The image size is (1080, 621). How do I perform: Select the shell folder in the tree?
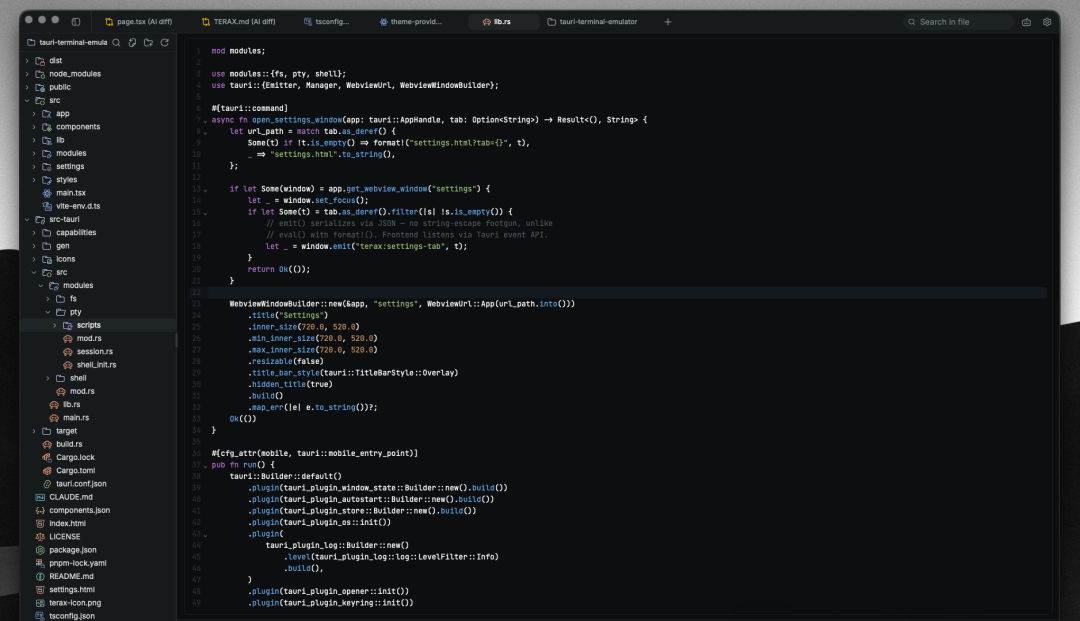point(78,378)
